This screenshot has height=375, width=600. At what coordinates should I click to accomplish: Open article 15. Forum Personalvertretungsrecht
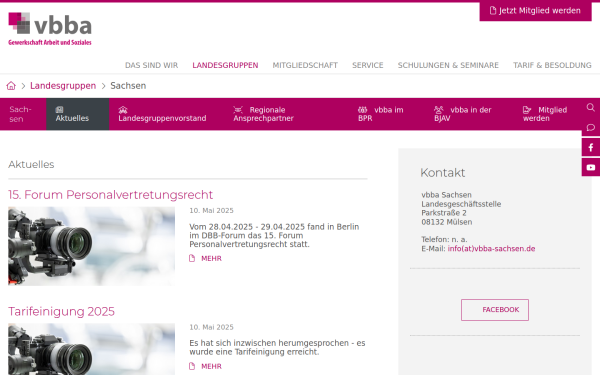(x=111, y=195)
